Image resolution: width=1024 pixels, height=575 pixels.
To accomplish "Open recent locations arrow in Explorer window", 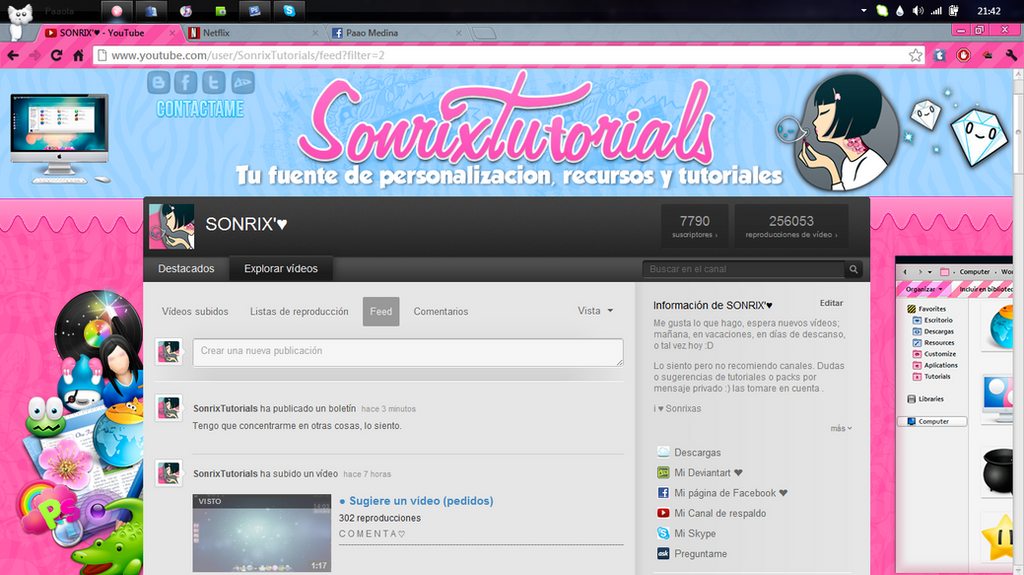I will [x=930, y=272].
